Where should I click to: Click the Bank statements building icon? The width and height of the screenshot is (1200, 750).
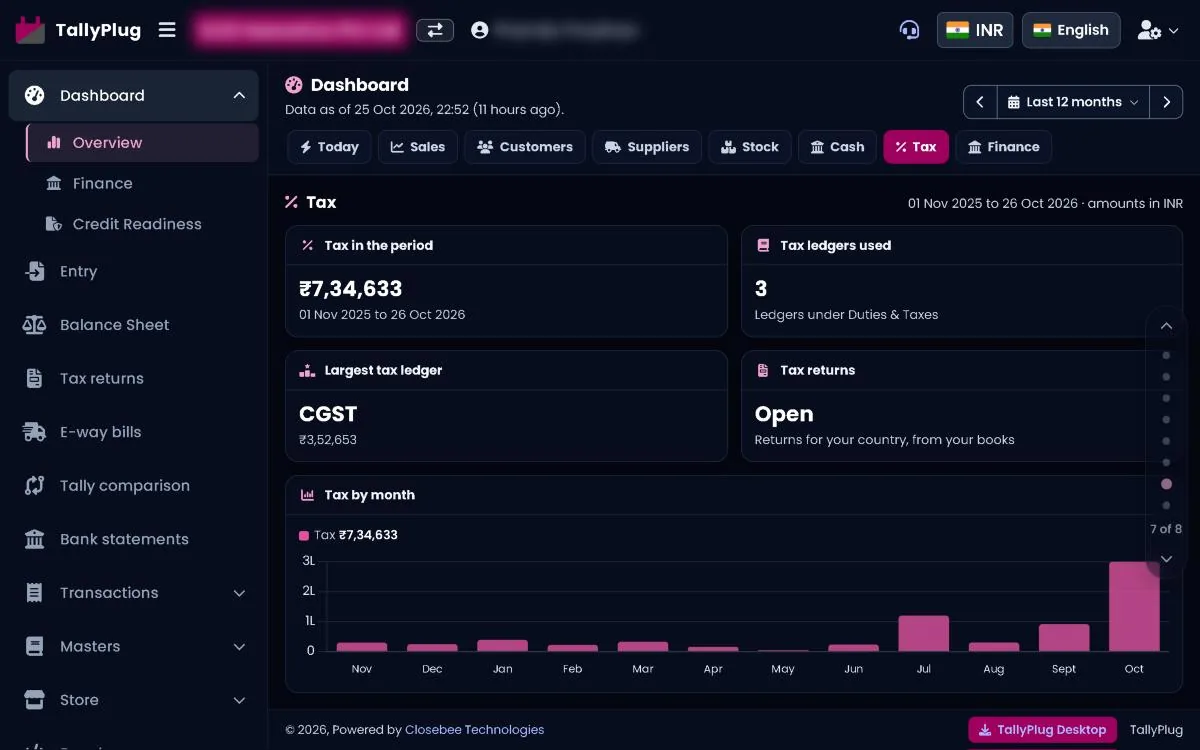[x=35, y=539]
